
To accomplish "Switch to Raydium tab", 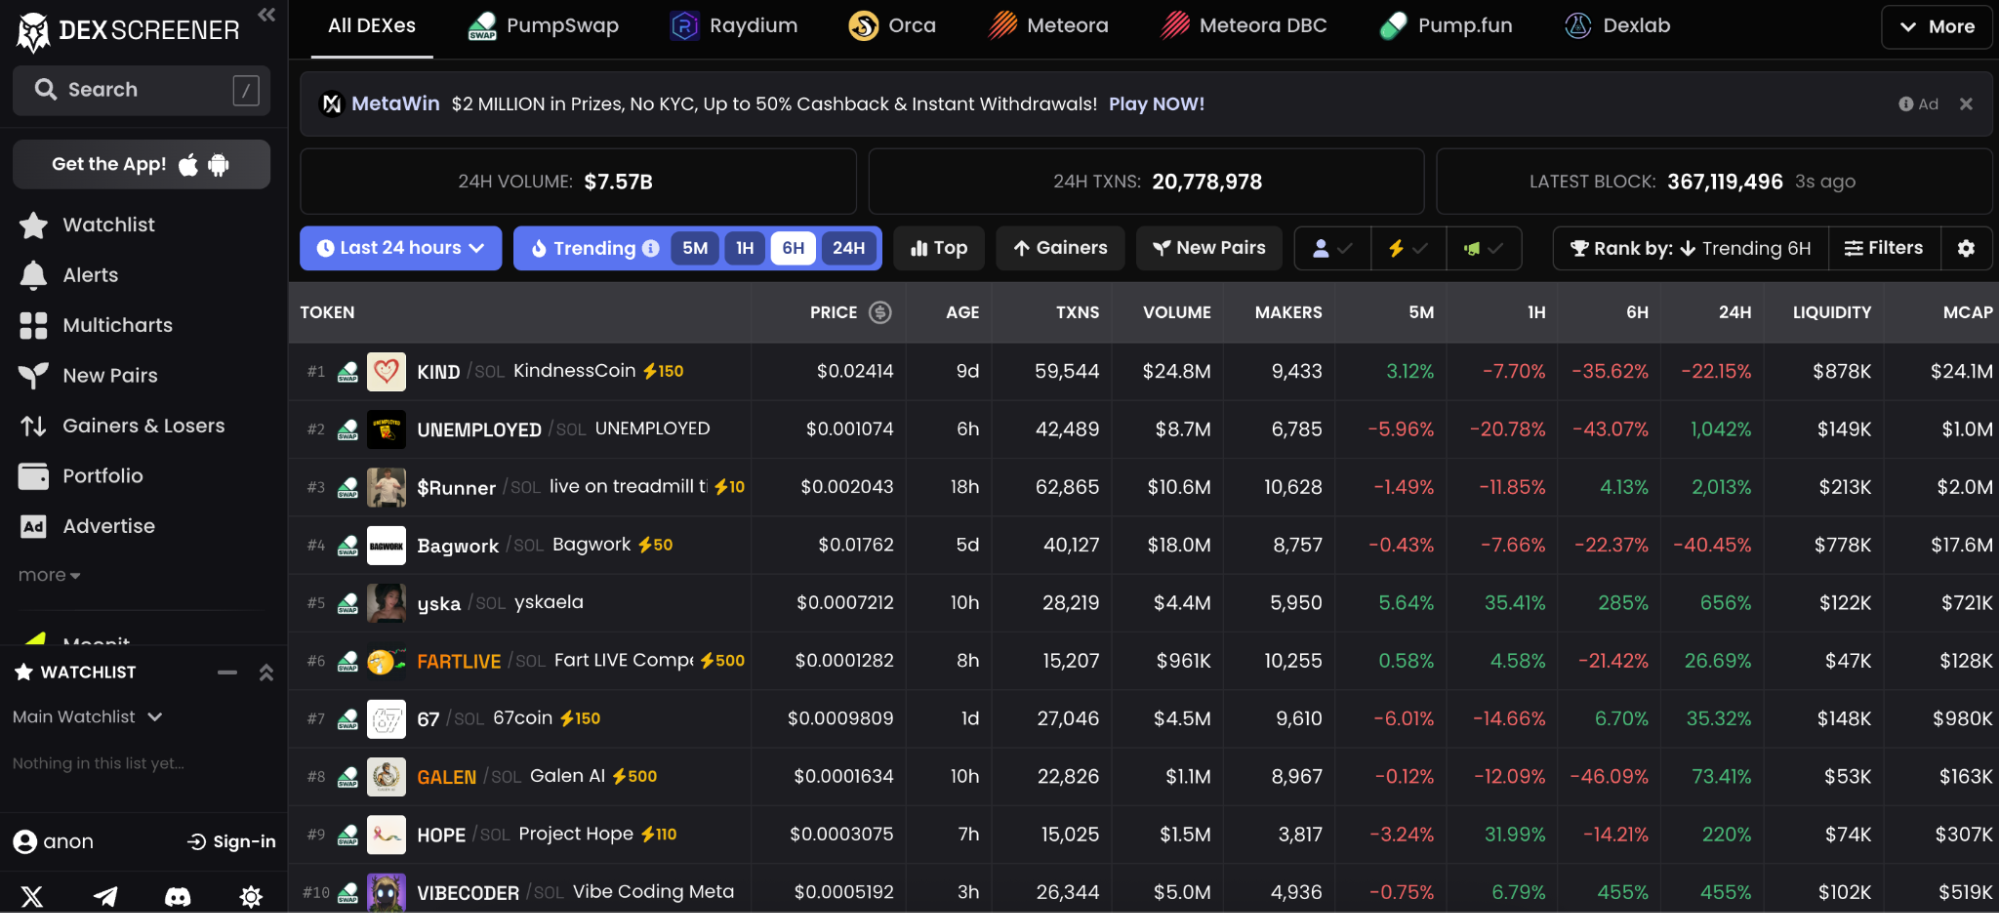I will coord(735,26).
